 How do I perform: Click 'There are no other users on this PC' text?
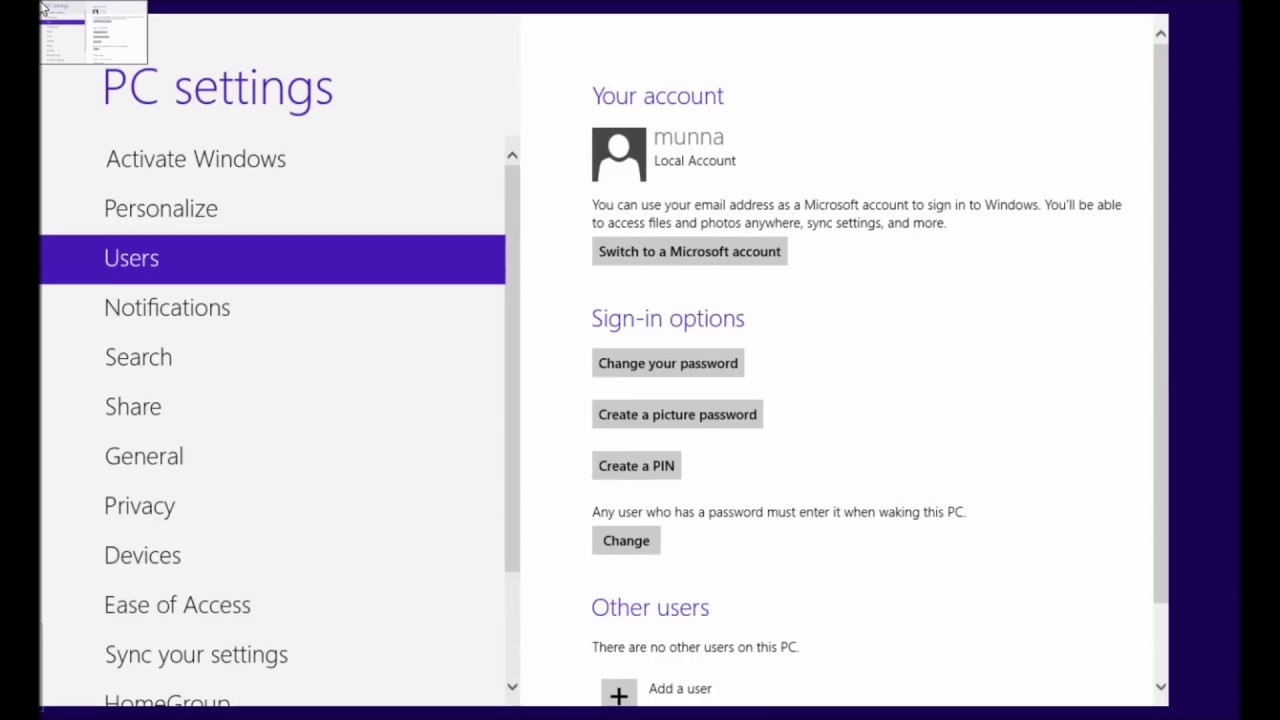695,647
